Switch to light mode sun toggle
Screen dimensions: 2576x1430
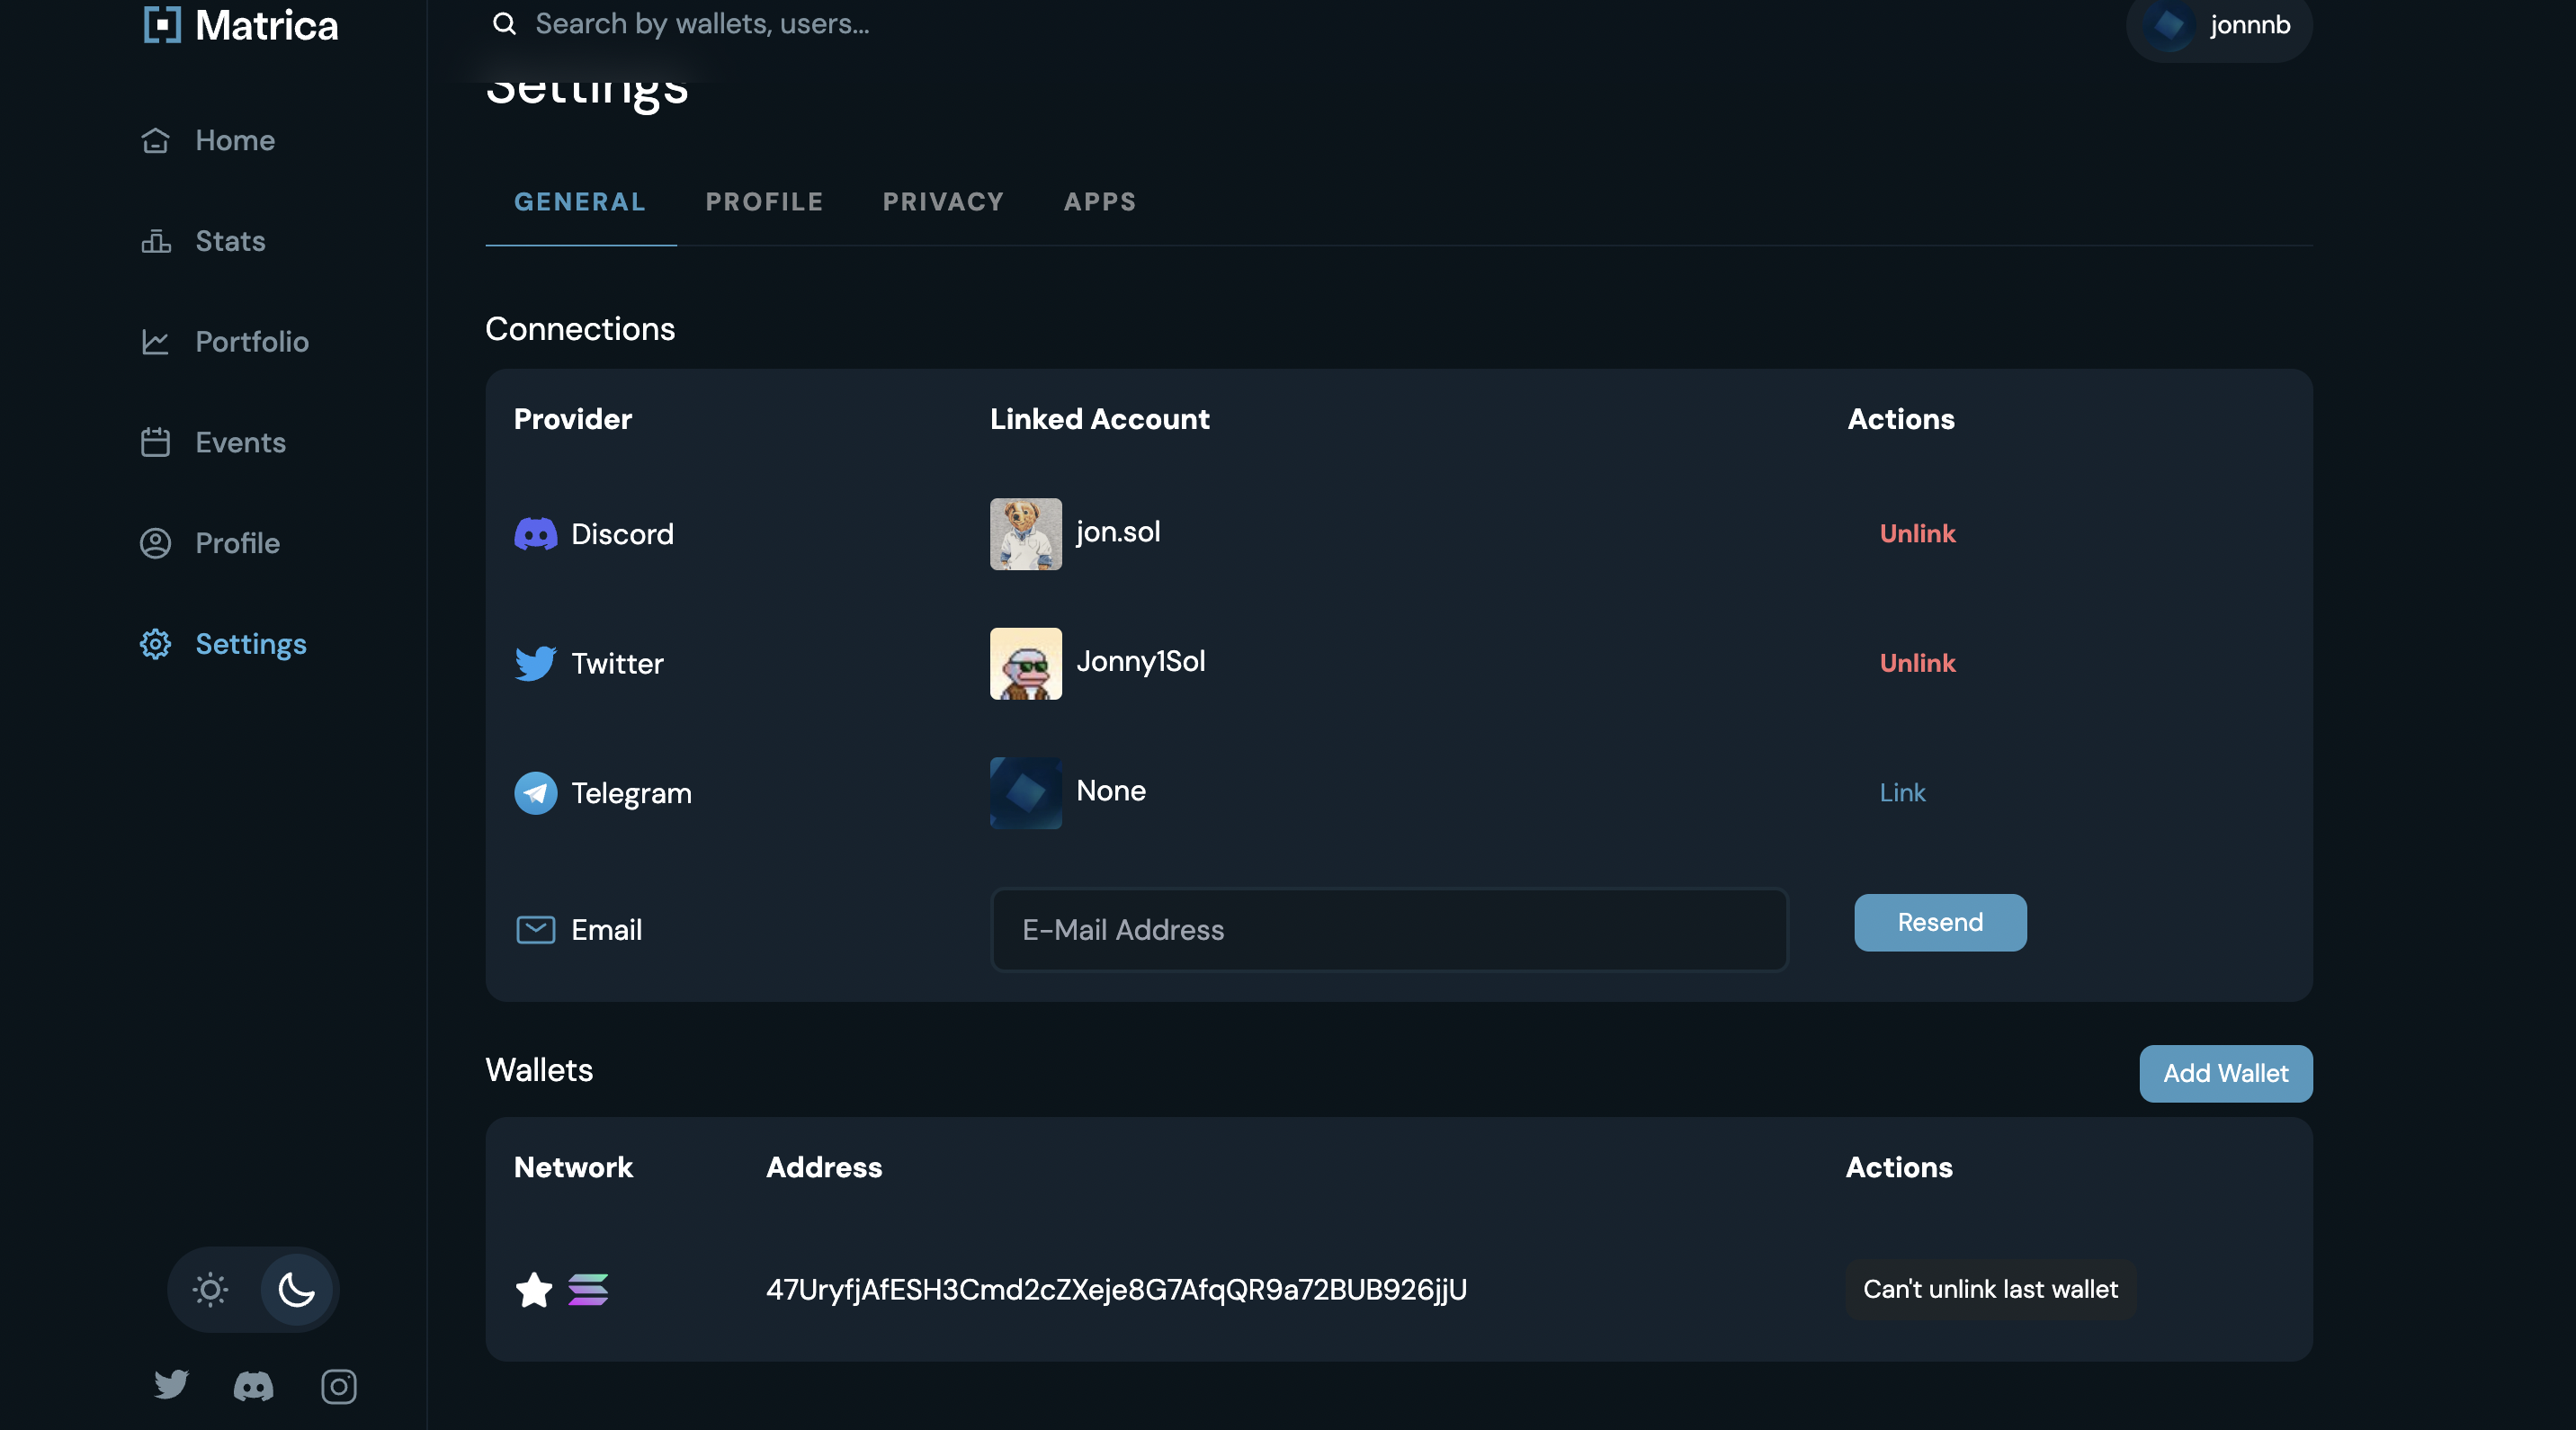click(211, 1290)
